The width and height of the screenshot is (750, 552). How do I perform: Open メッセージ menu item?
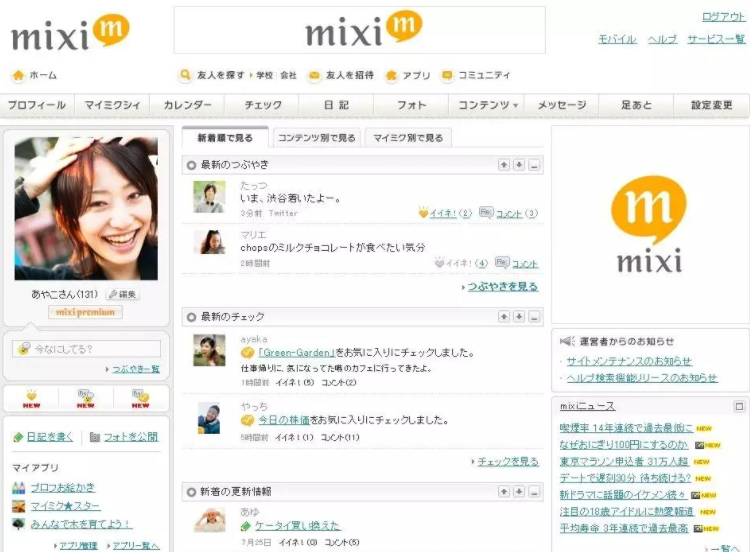562,105
